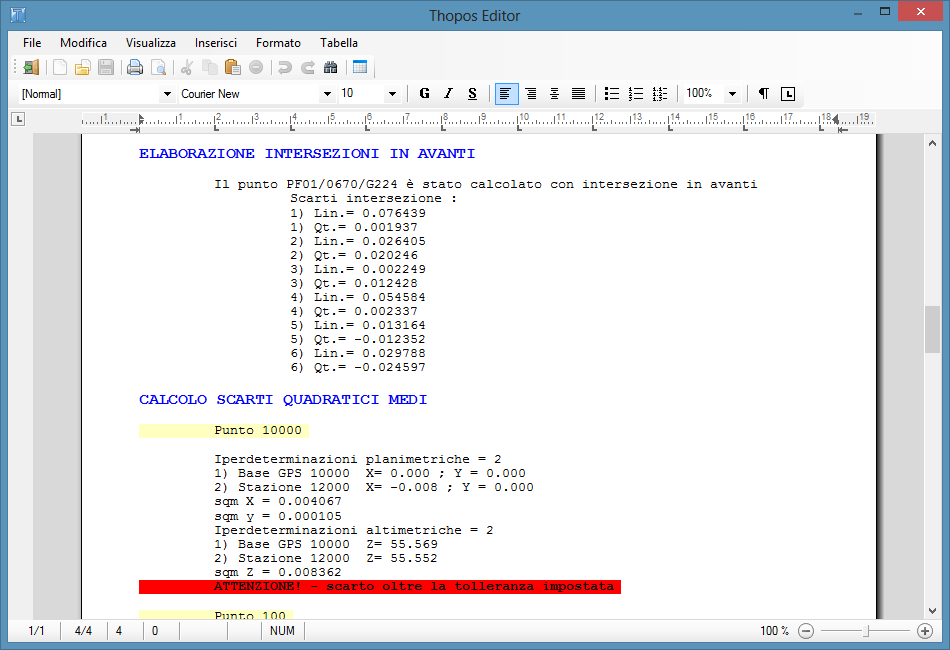Click the vertical scrollbar thumb
Viewport: 950px width, 650px height.
click(x=932, y=330)
